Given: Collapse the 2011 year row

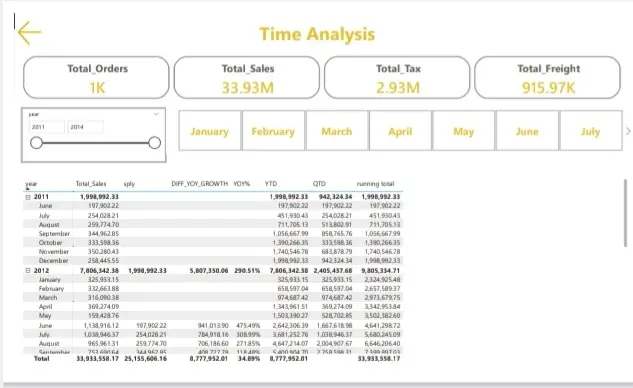Looking at the screenshot, I should click(28, 197).
